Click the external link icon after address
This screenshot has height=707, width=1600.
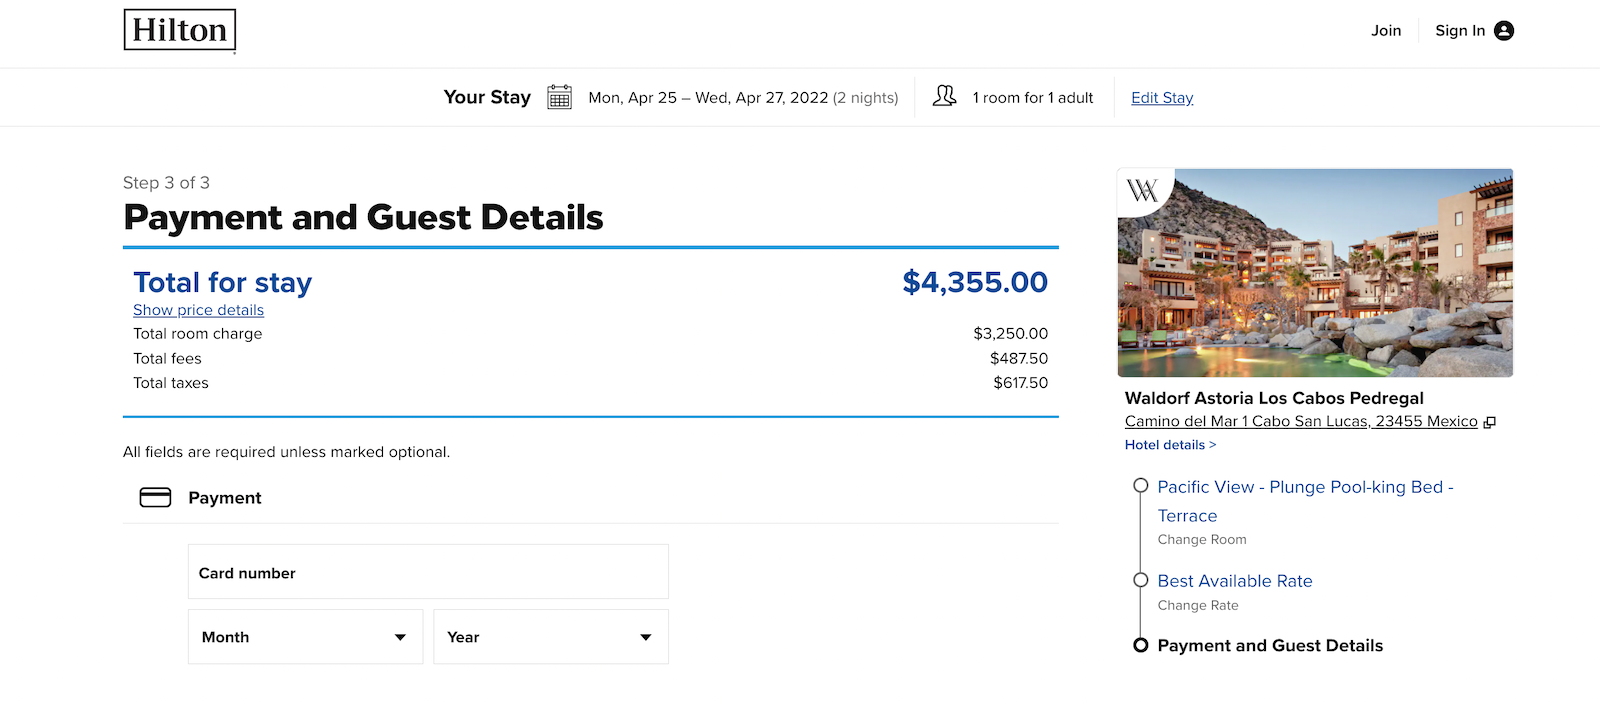tap(1490, 422)
